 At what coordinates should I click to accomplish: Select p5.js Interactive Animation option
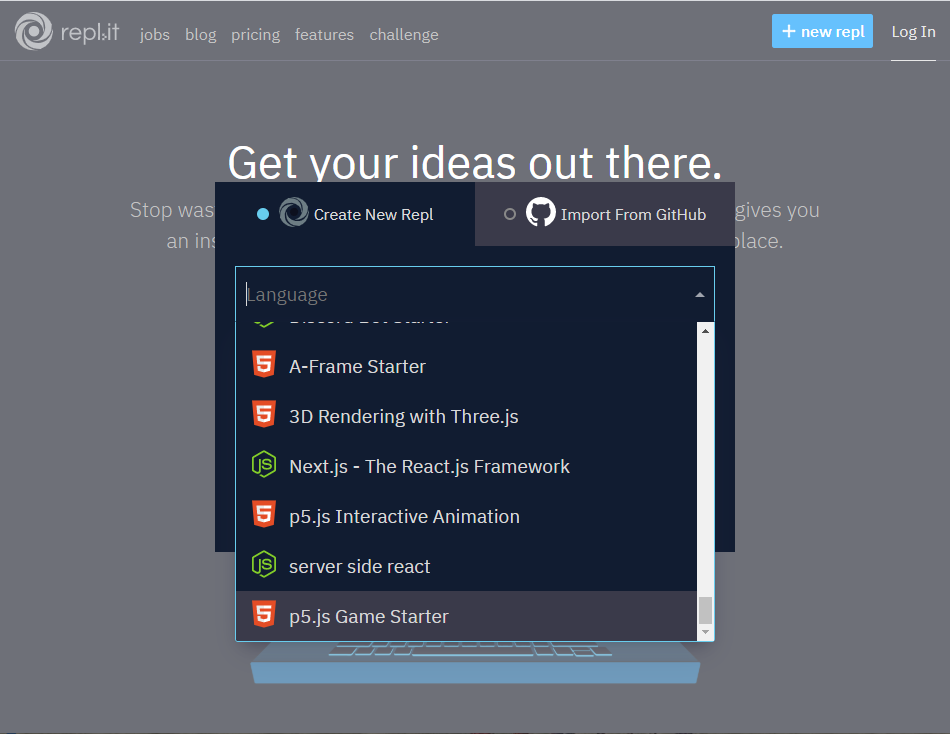(x=466, y=516)
